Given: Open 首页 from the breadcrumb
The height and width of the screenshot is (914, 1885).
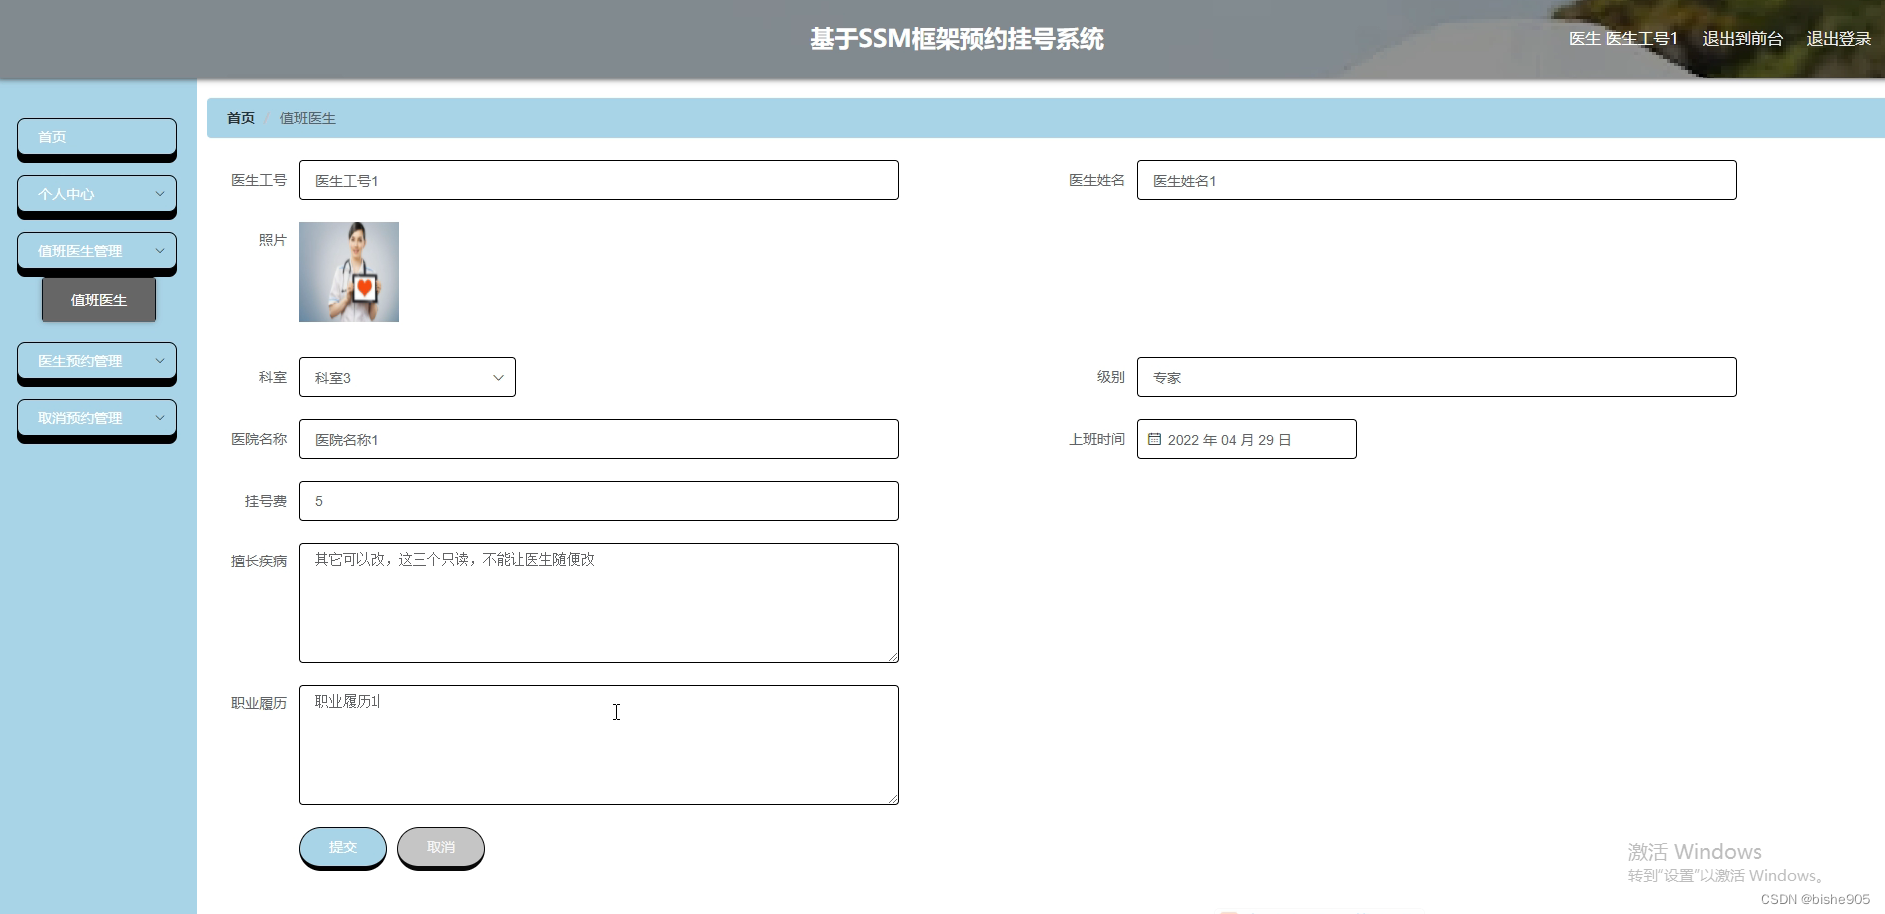Looking at the screenshot, I should tap(239, 117).
